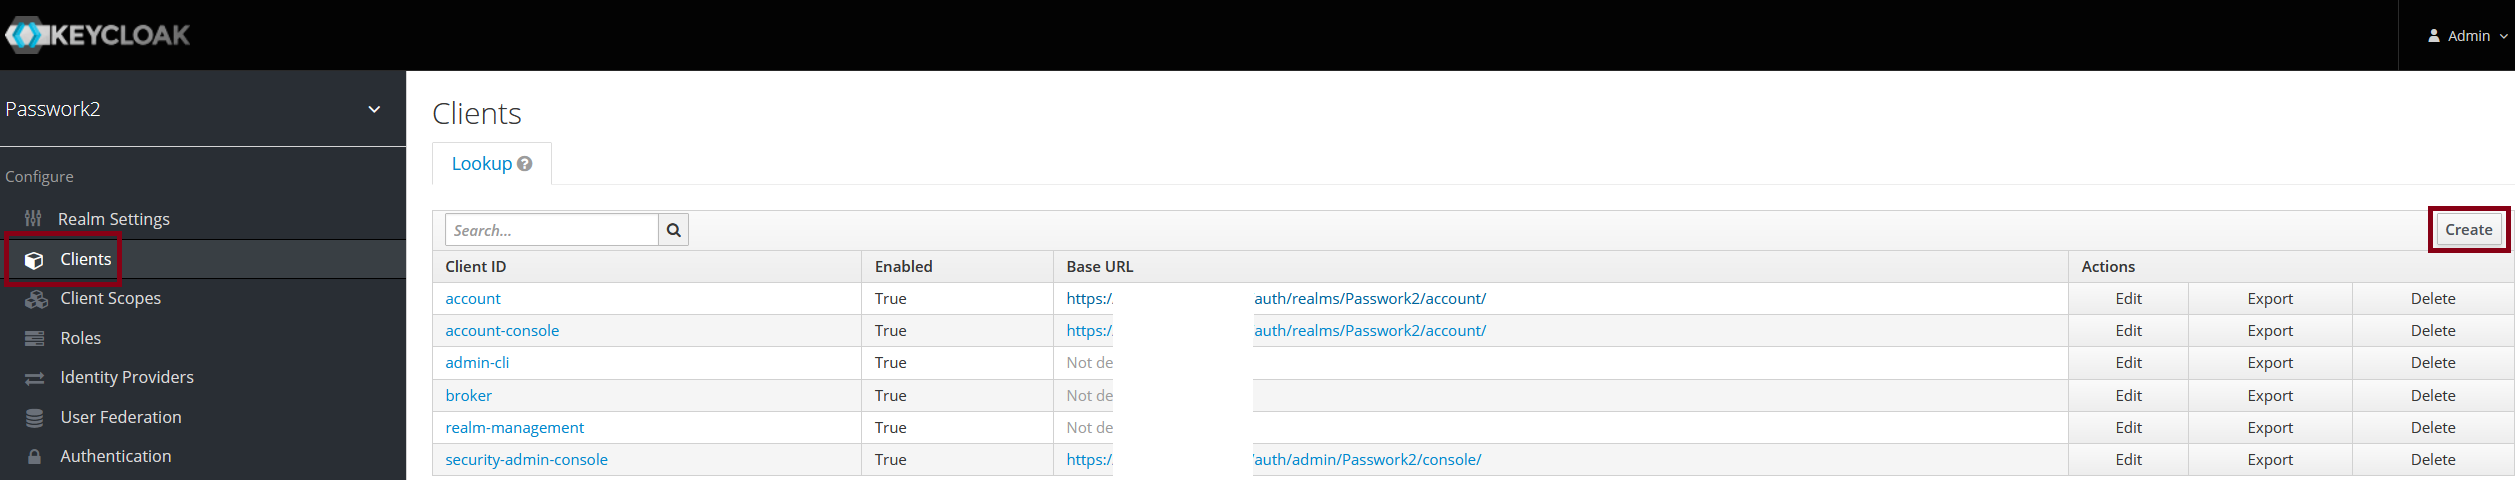Click into the client Search field
The image size is (2515, 480).
coord(551,230)
